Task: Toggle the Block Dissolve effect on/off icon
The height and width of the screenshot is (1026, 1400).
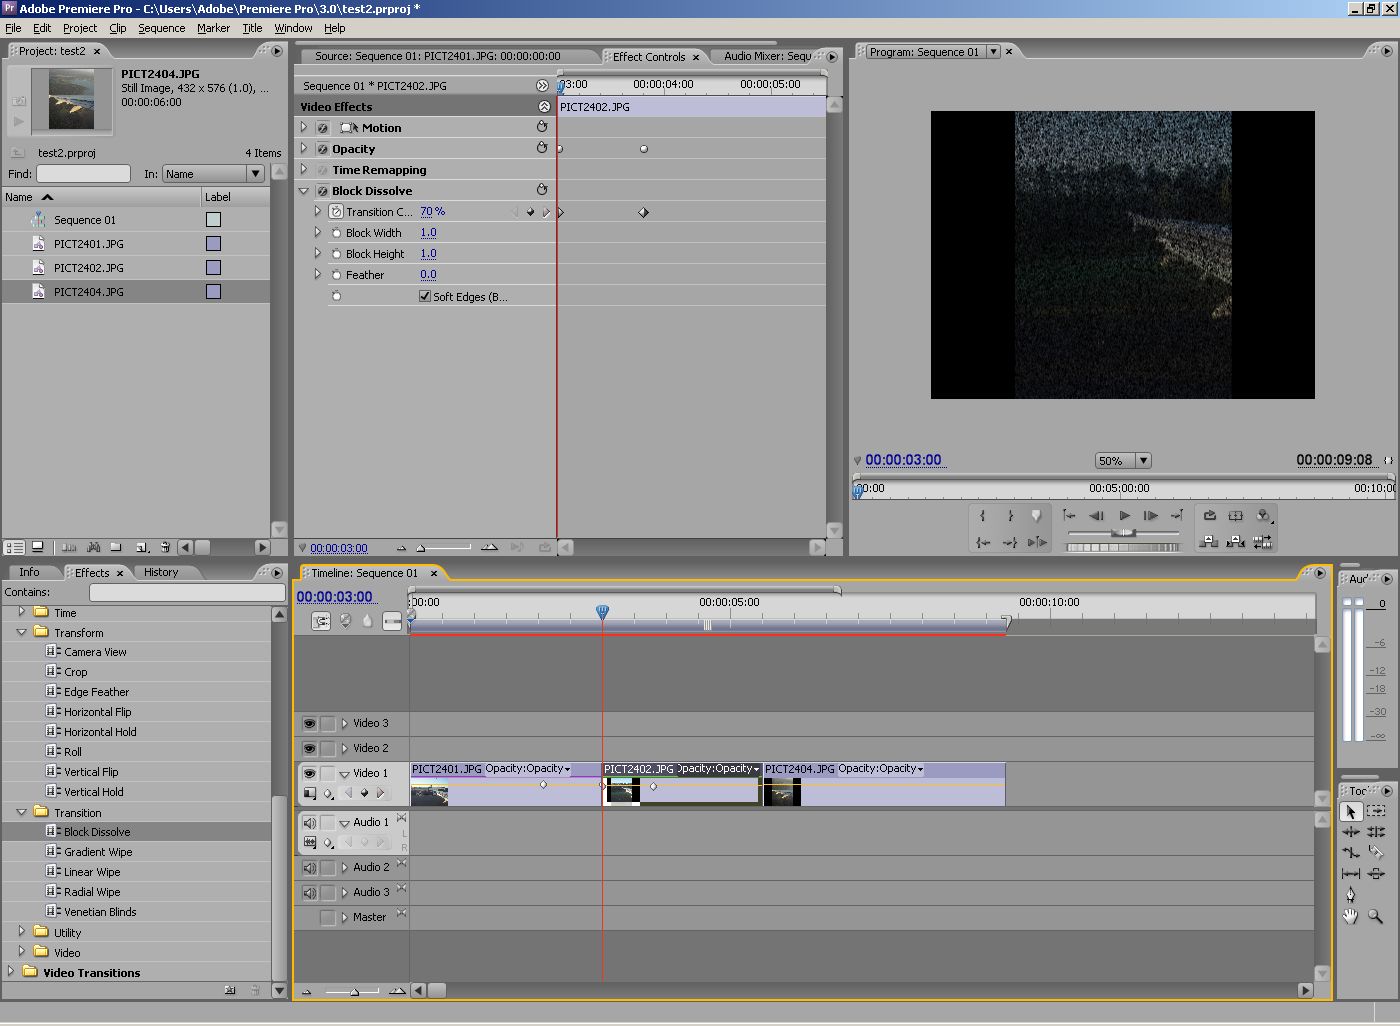Action: (323, 191)
